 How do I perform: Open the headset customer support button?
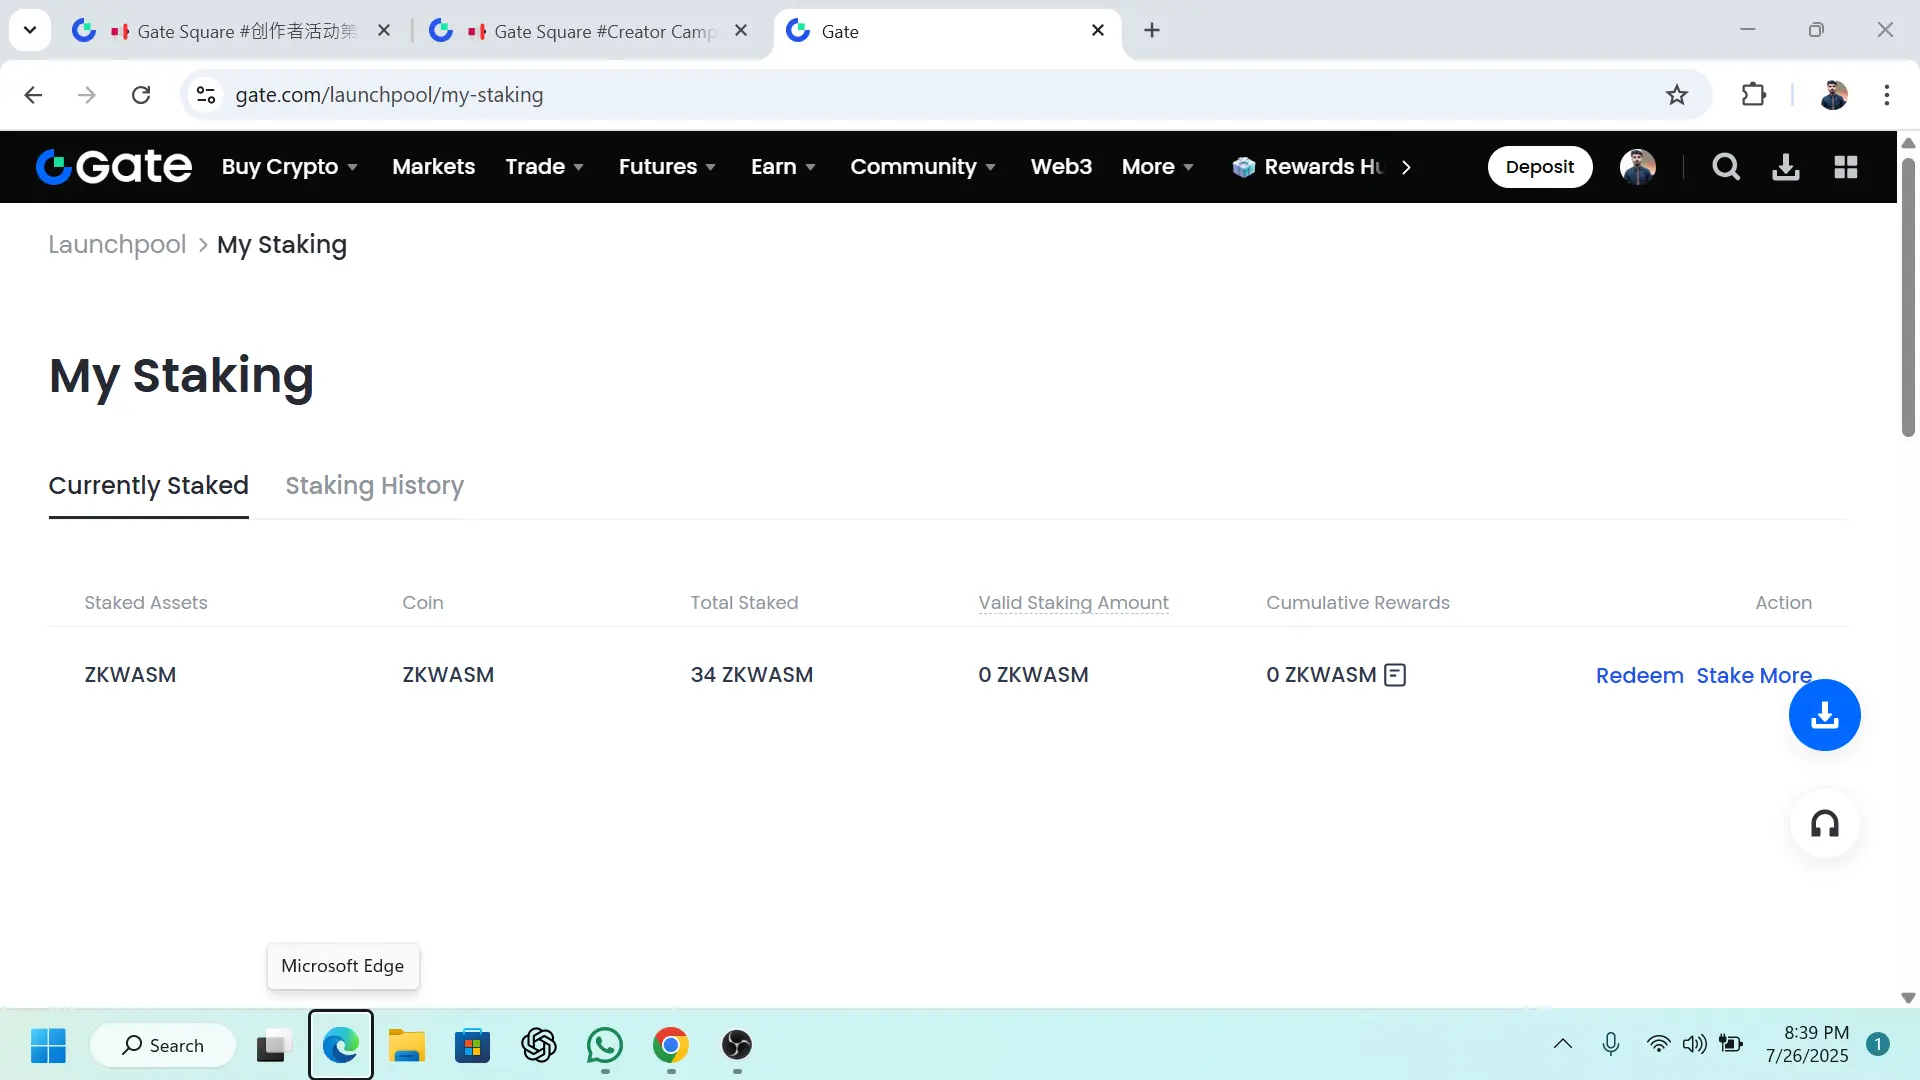click(x=1824, y=824)
